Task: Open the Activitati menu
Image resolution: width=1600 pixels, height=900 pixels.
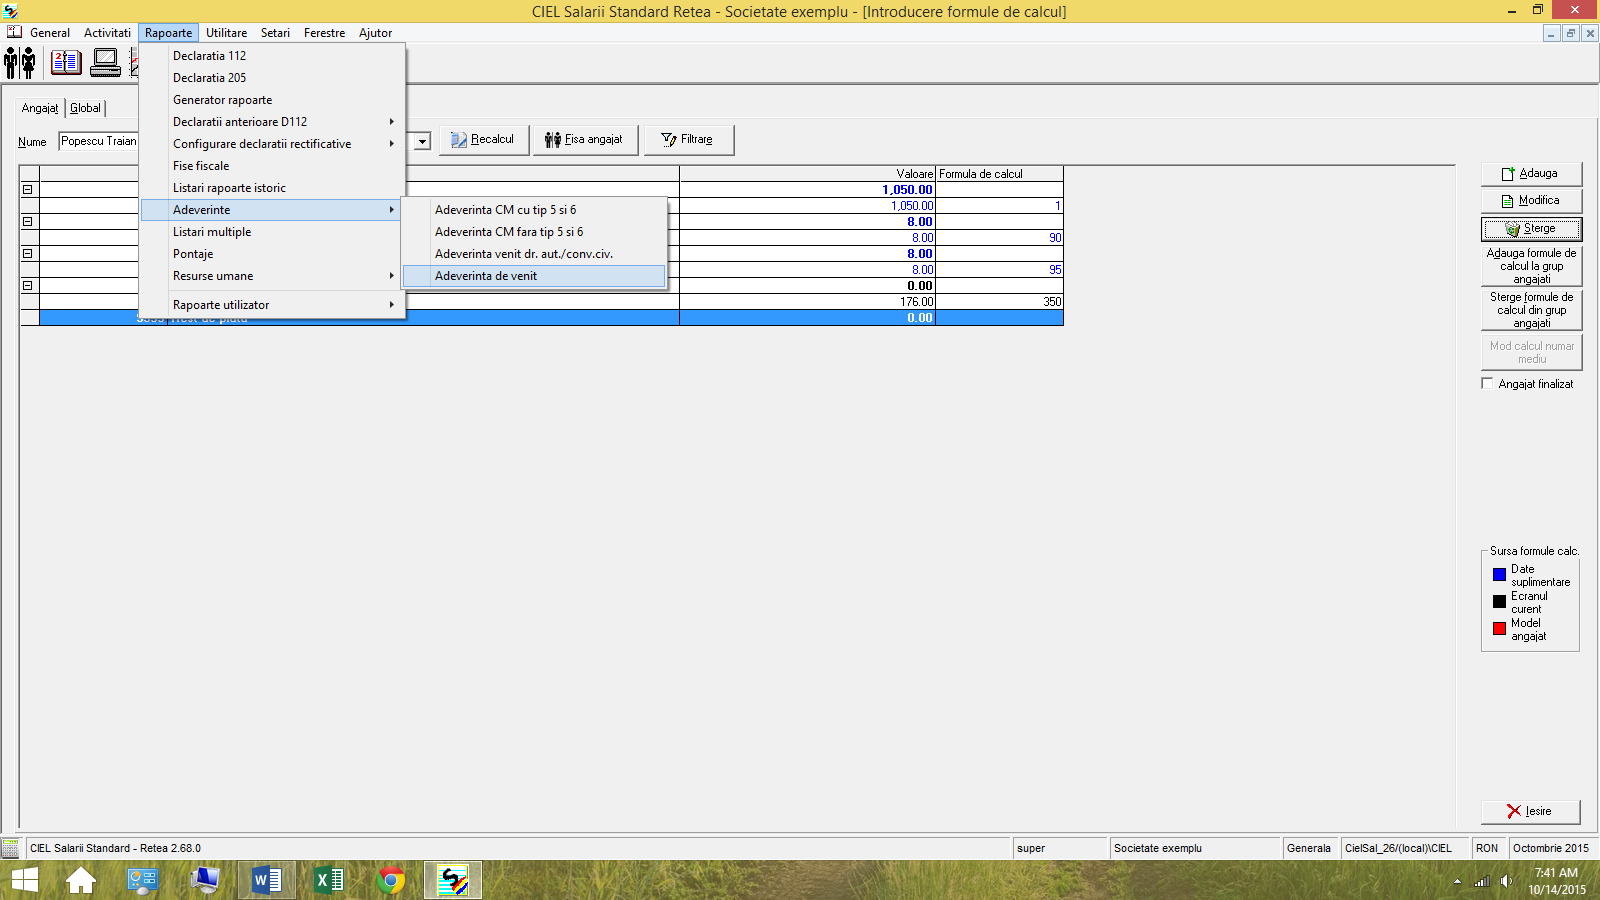Action: click(107, 33)
